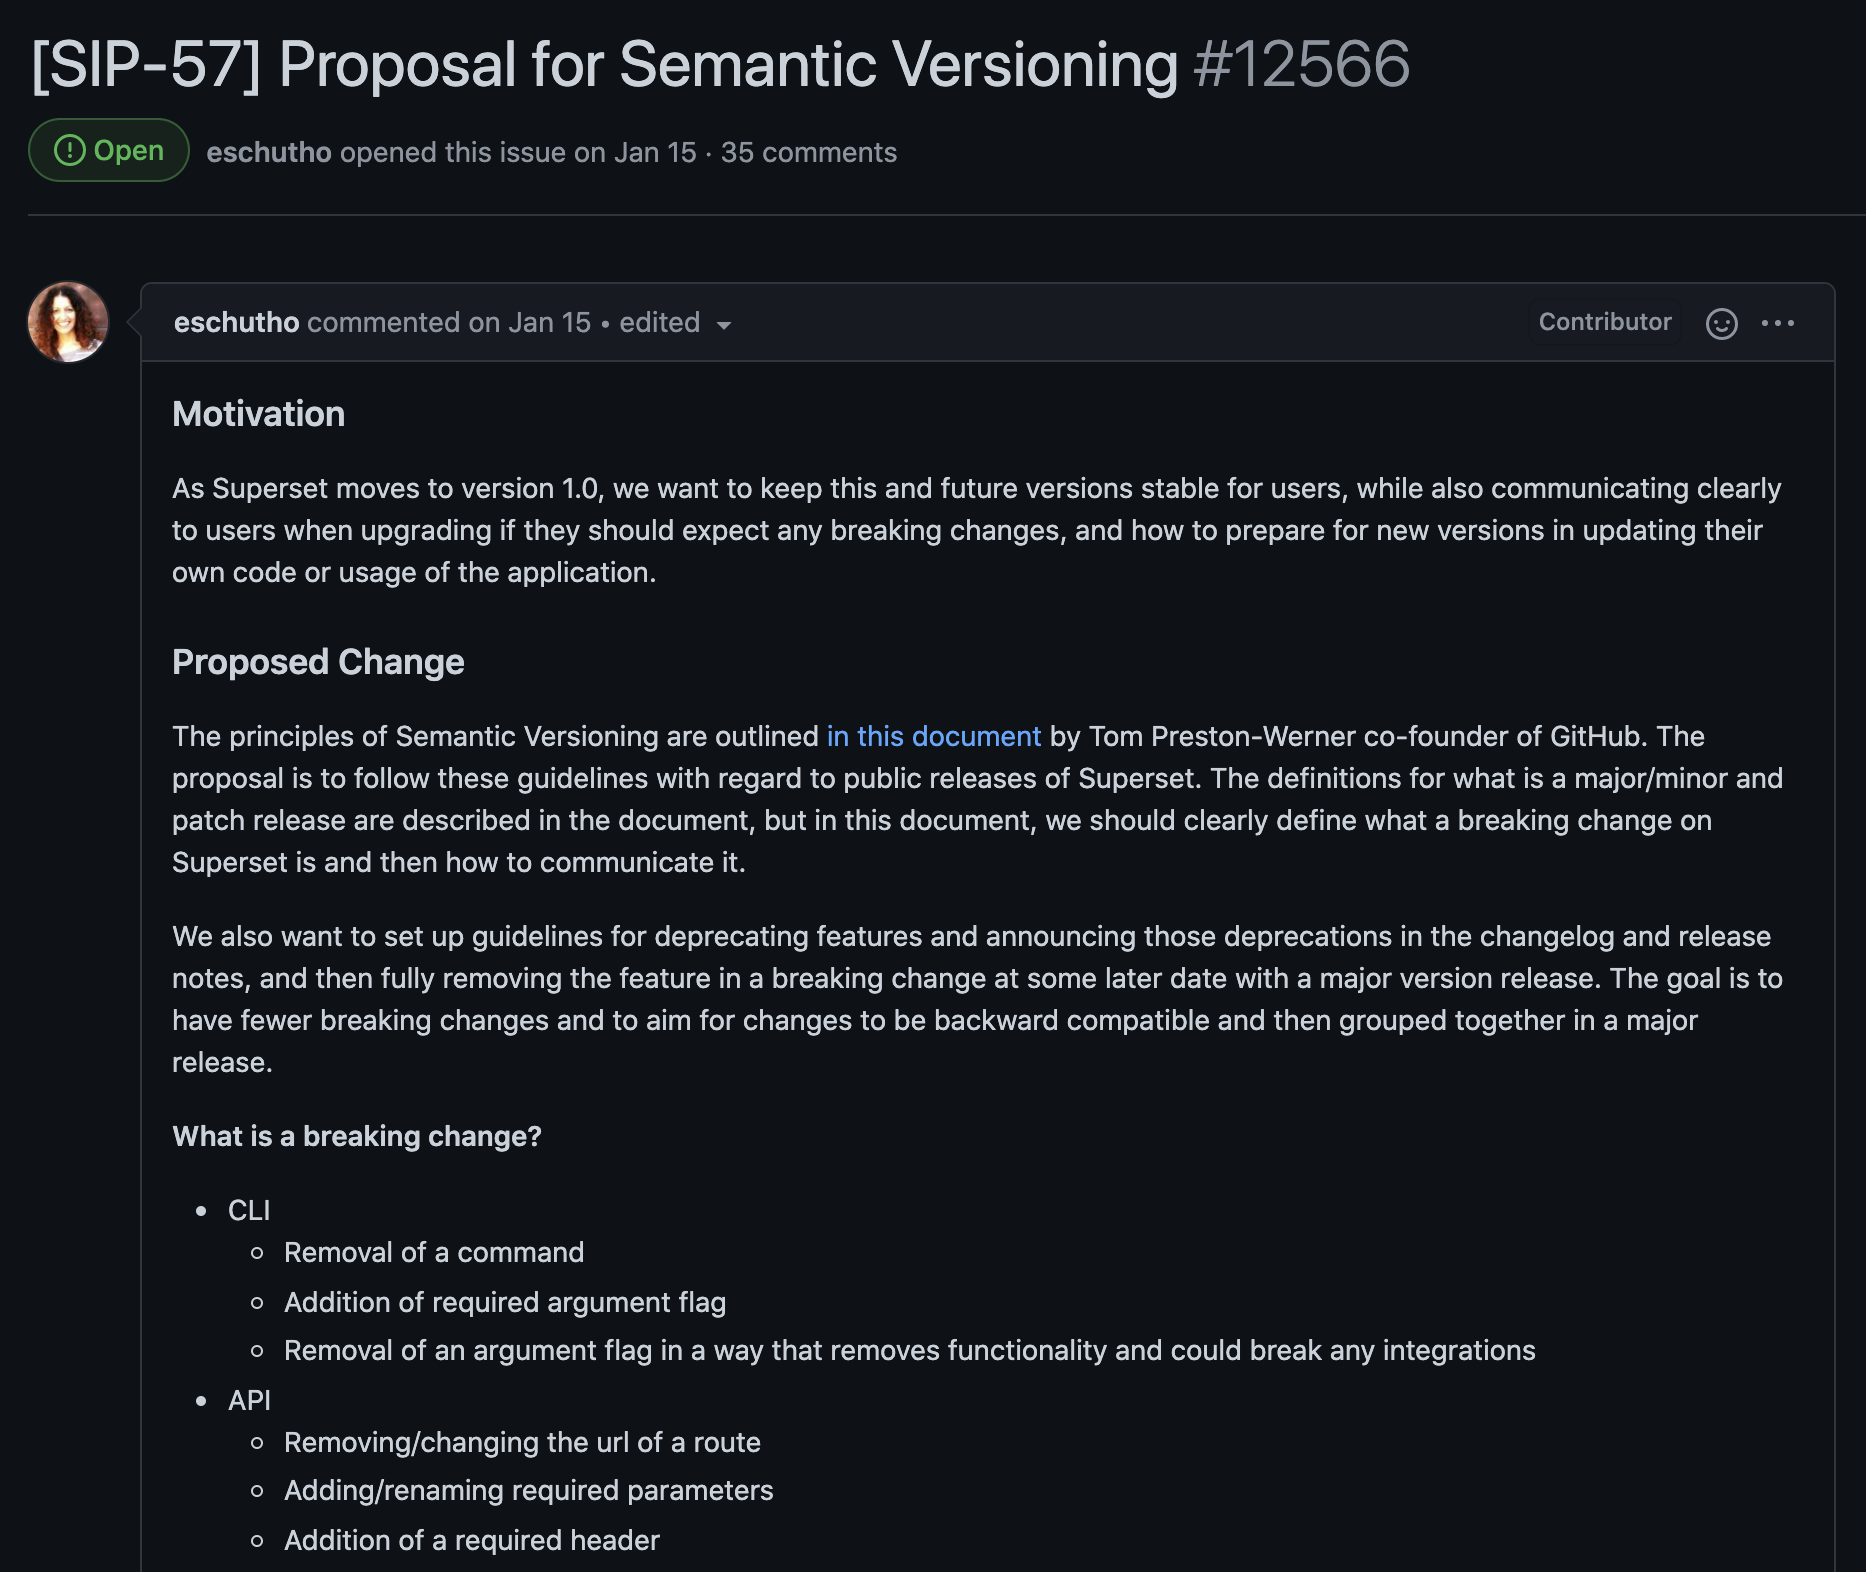Click the CLI bullet item
The width and height of the screenshot is (1866, 1572).
(249, 1210)
